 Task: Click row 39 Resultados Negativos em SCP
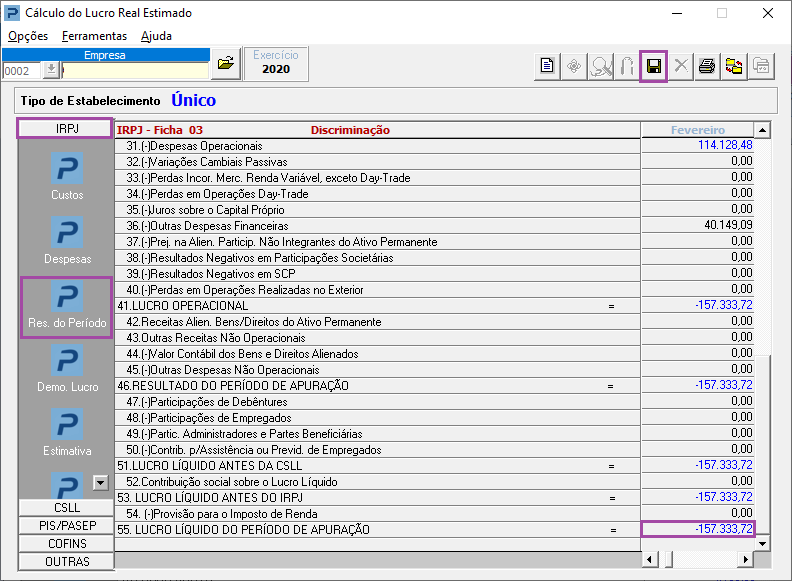(377, 274)
